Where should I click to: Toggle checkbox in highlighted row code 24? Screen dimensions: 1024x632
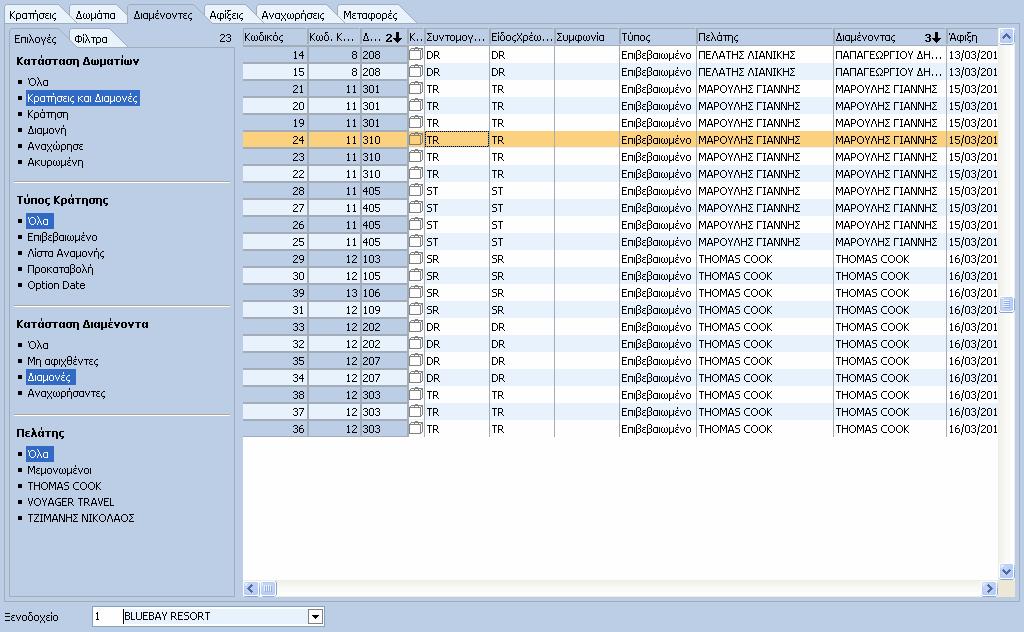(415, 140)
